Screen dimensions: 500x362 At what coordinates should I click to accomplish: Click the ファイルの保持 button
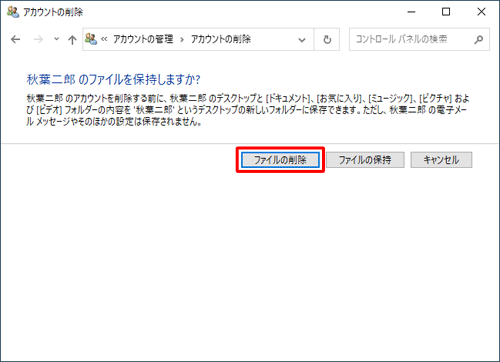[365, 160]
